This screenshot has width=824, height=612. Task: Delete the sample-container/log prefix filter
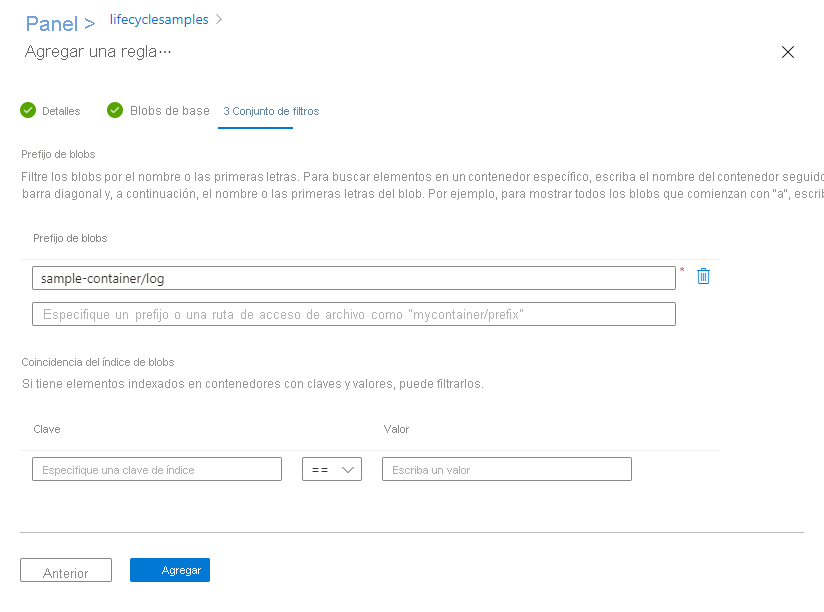click(x=703, y=277)
